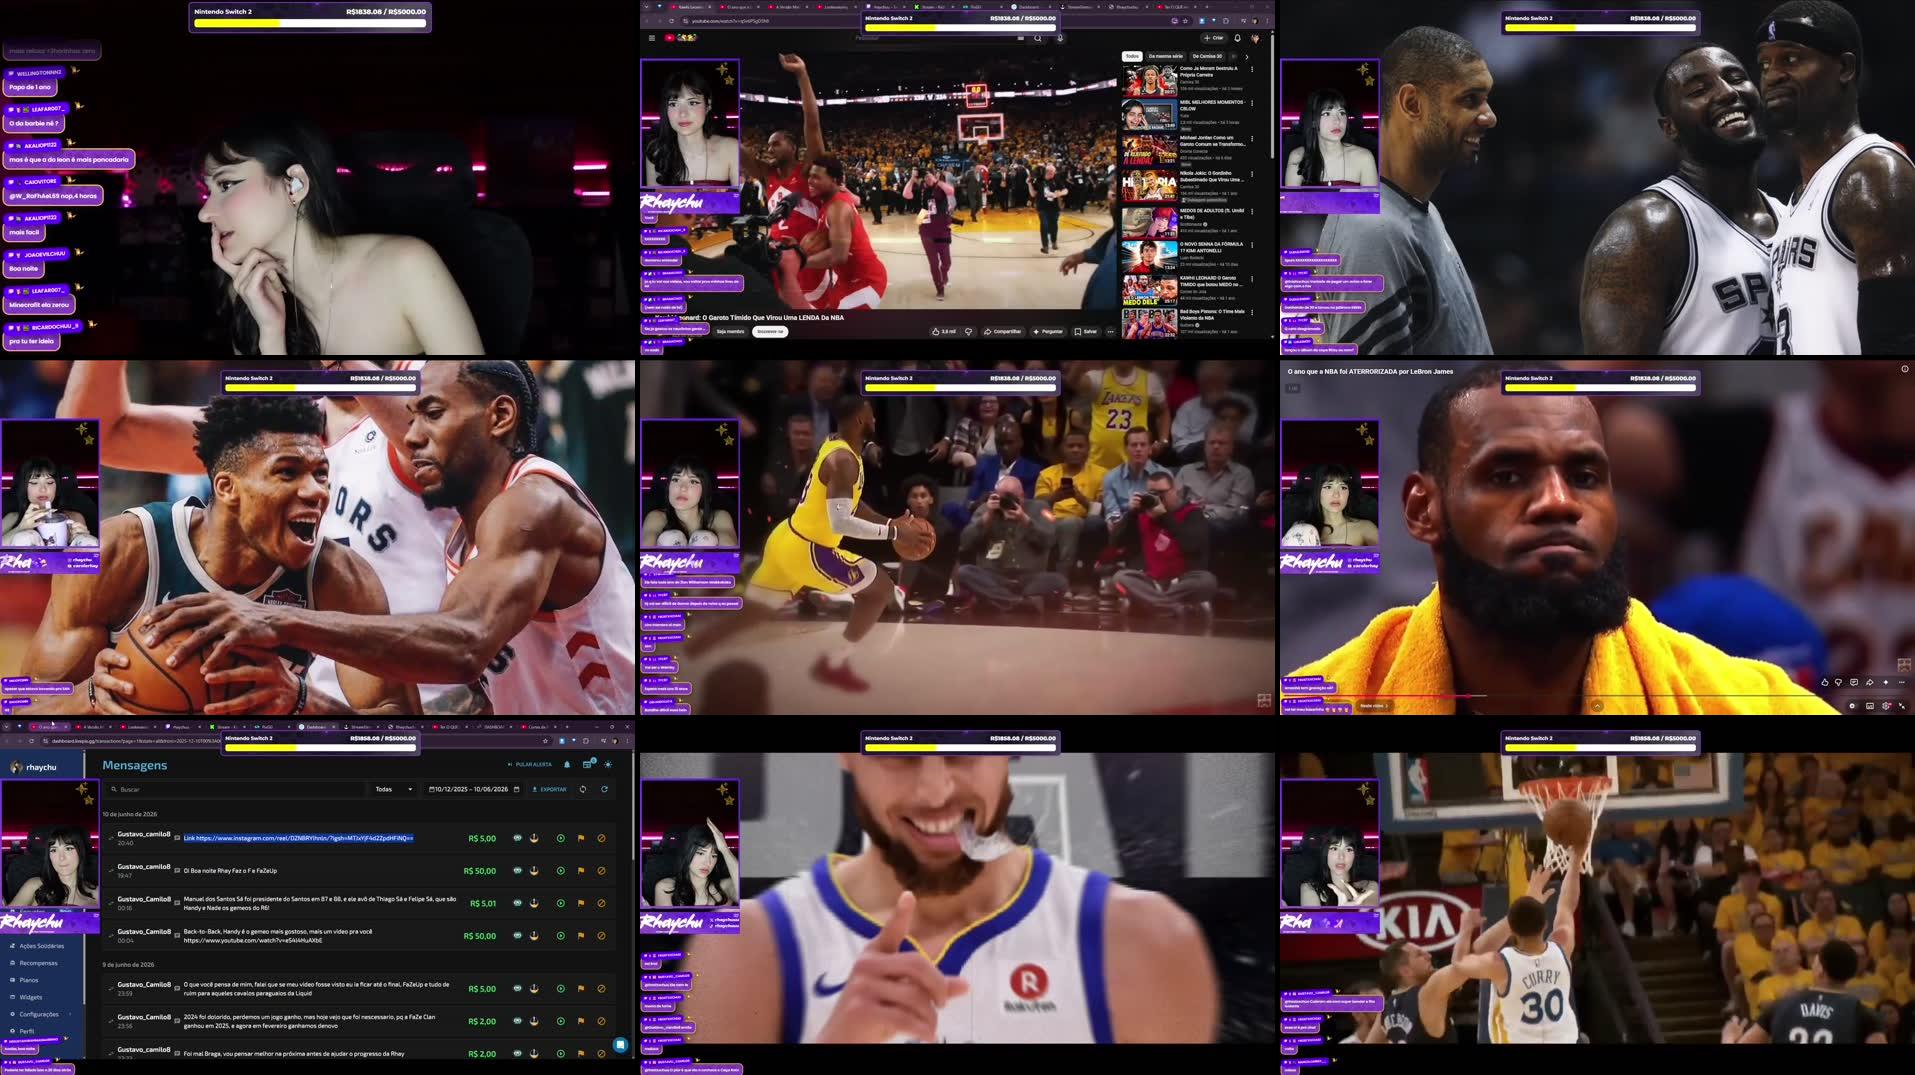Flag the R$ 5,01 Manuel dos Santos message
The width and height of the screenshot is (1915, 1075).
[580, 903]
